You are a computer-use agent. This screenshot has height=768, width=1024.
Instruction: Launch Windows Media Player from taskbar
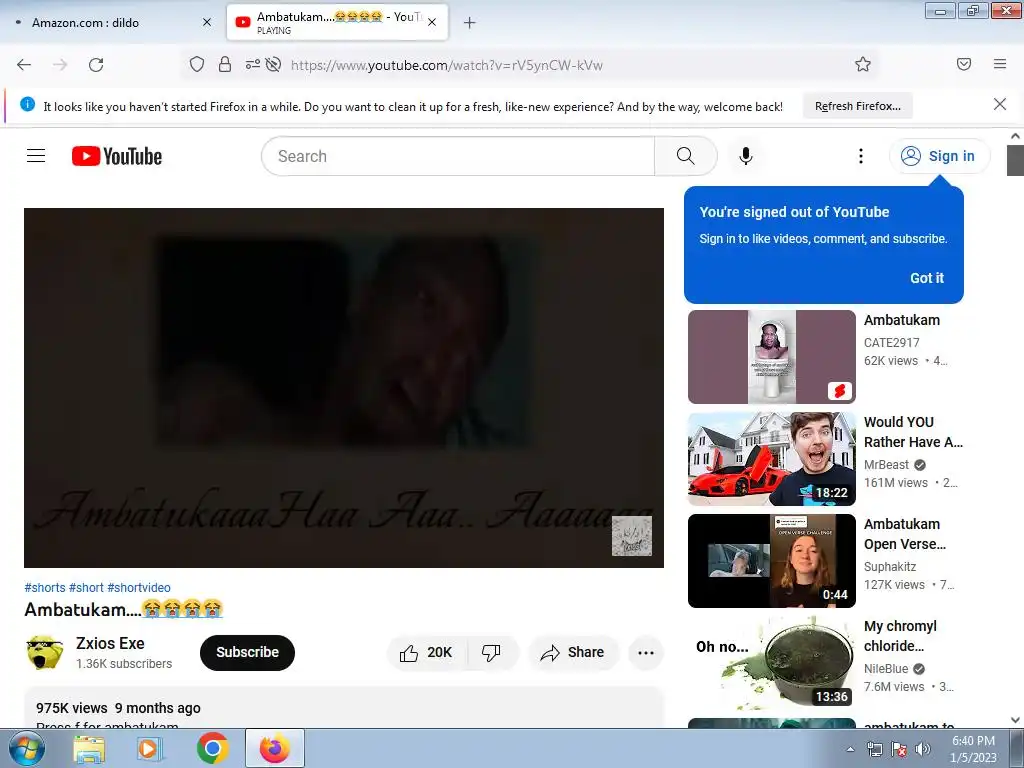click(148, 748)
